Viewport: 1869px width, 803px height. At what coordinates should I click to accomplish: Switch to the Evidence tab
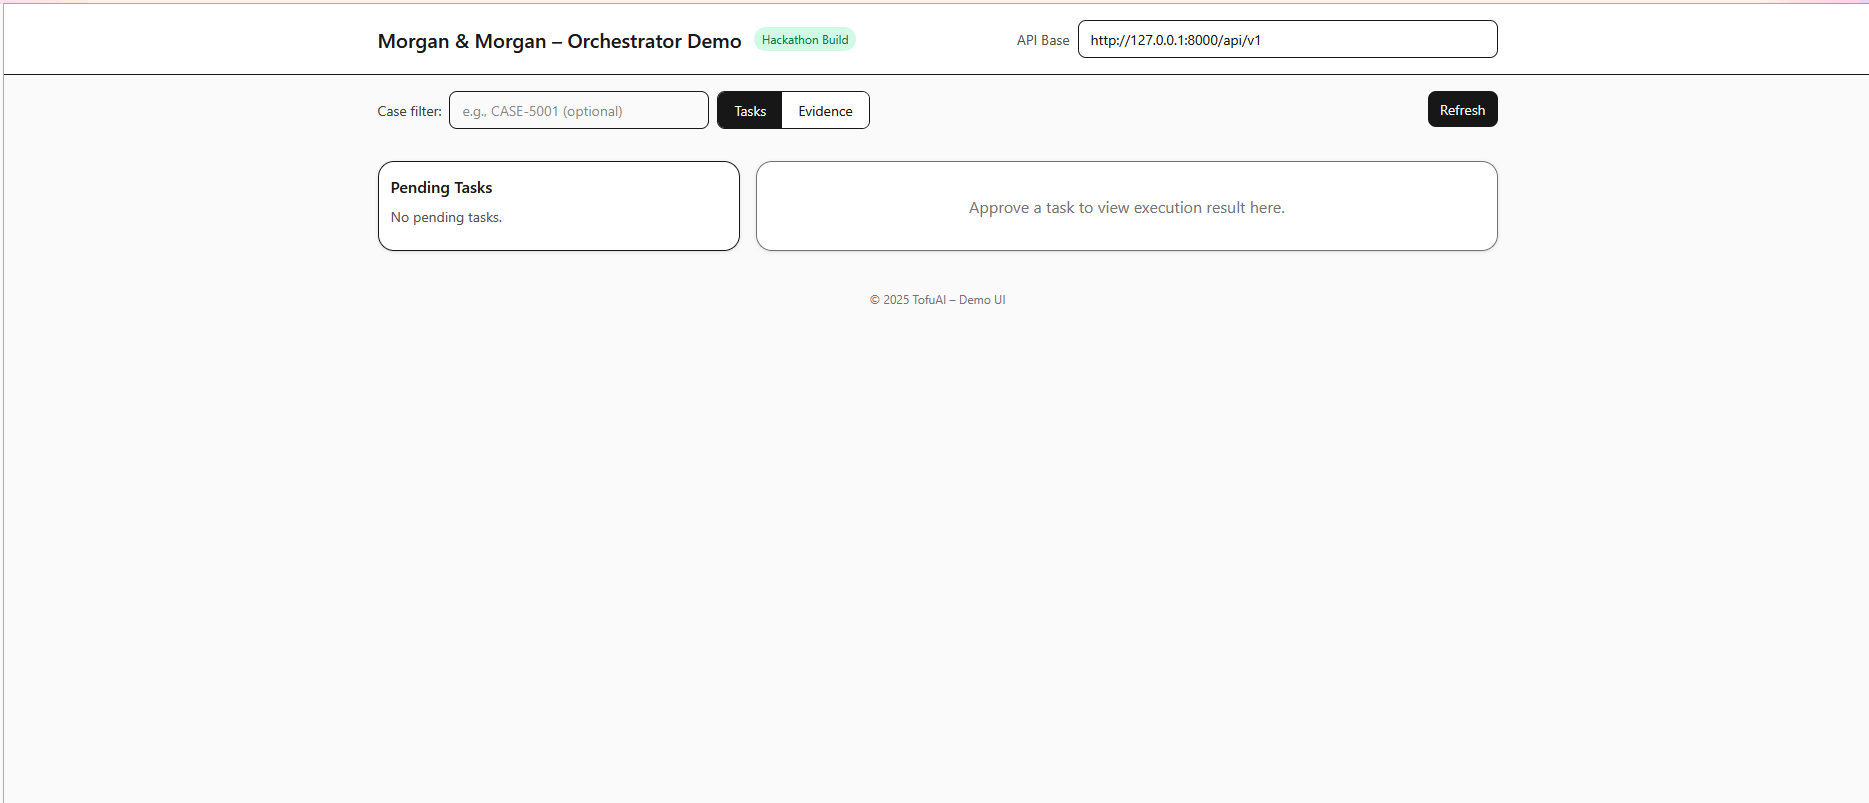coord(825,111)
